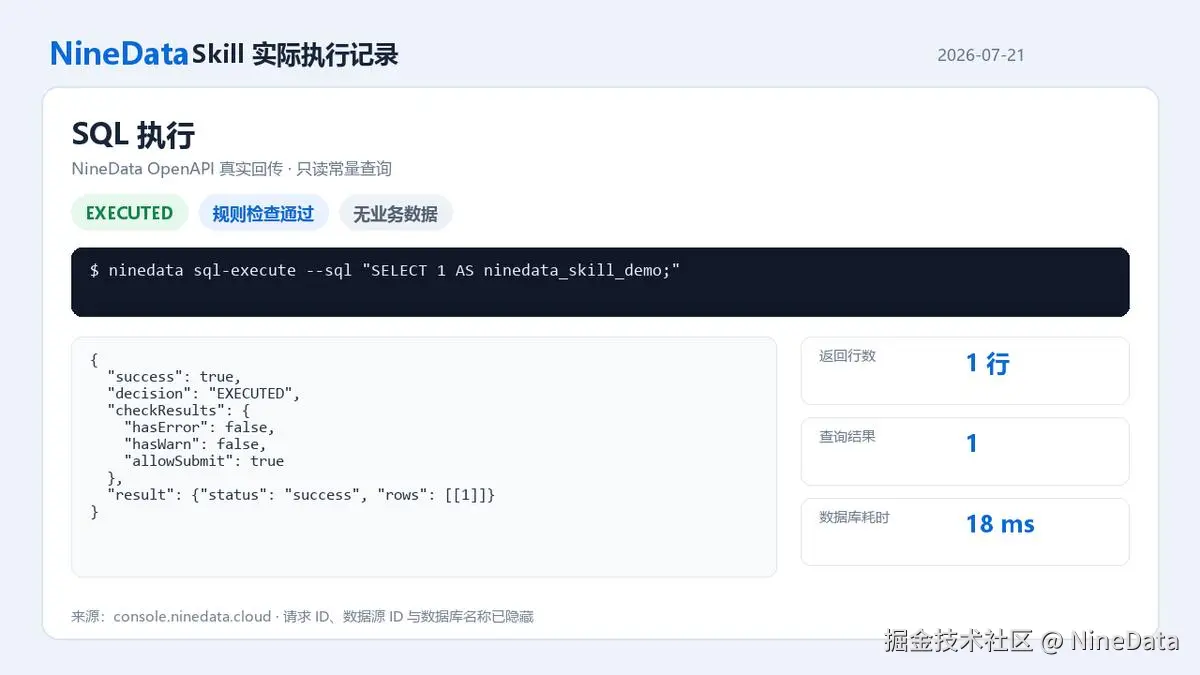Click the "decision": "EXECUTED" JSON line

click(x=204, y=393)
